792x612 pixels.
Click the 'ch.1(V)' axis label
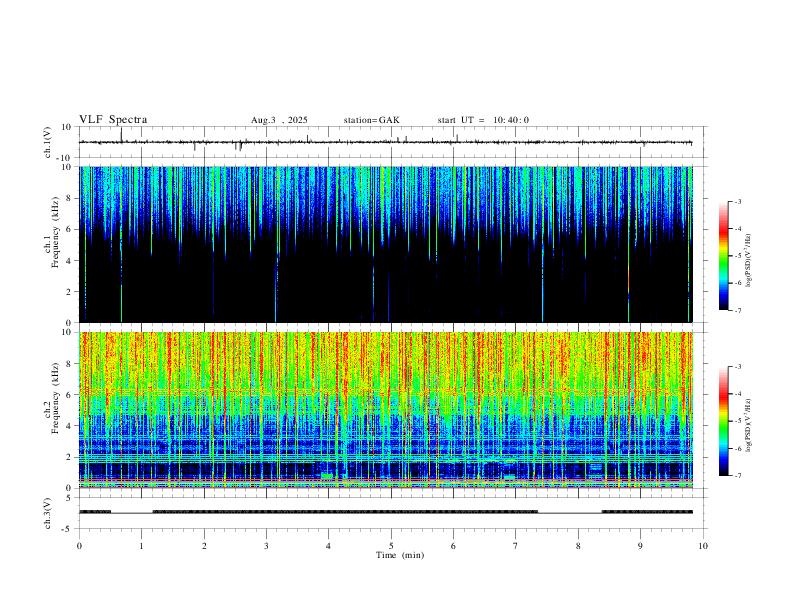coord(48,142)
